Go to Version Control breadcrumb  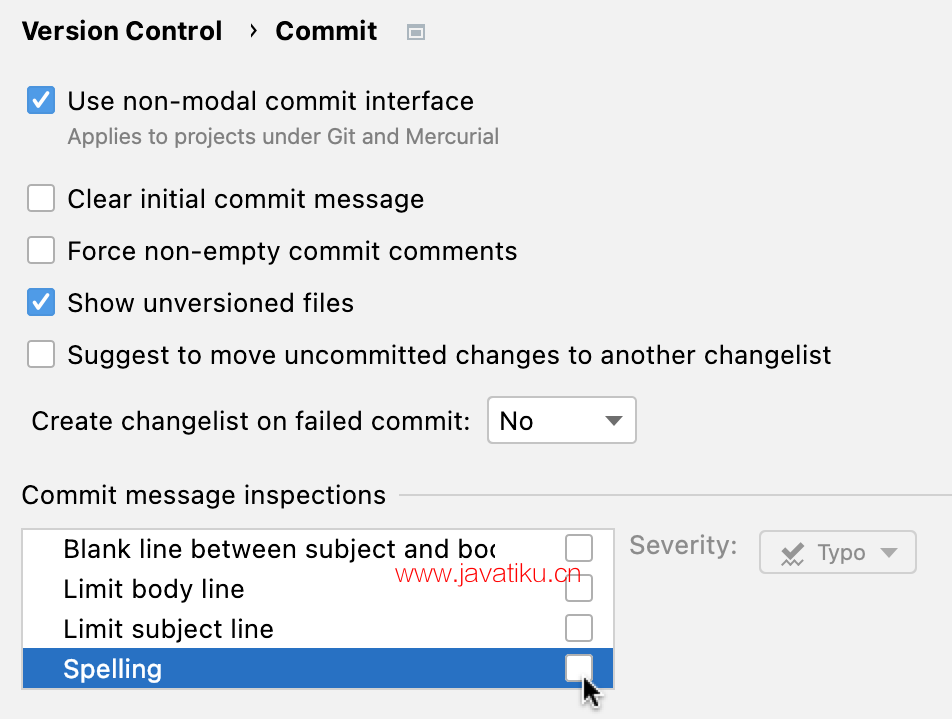[x=122, y=31]
